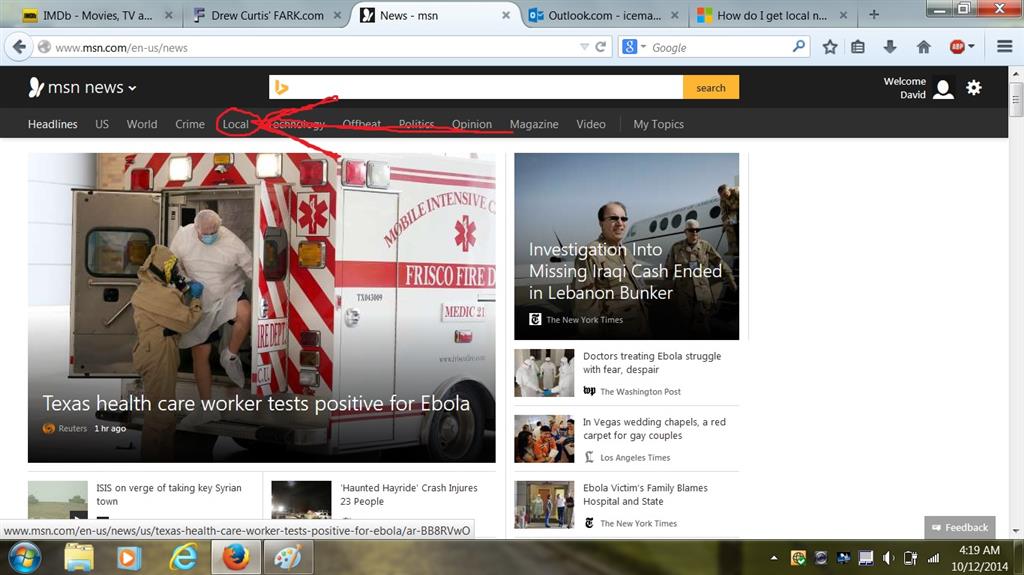Open File Explorer from the taskbar

(x=79, y=557)
